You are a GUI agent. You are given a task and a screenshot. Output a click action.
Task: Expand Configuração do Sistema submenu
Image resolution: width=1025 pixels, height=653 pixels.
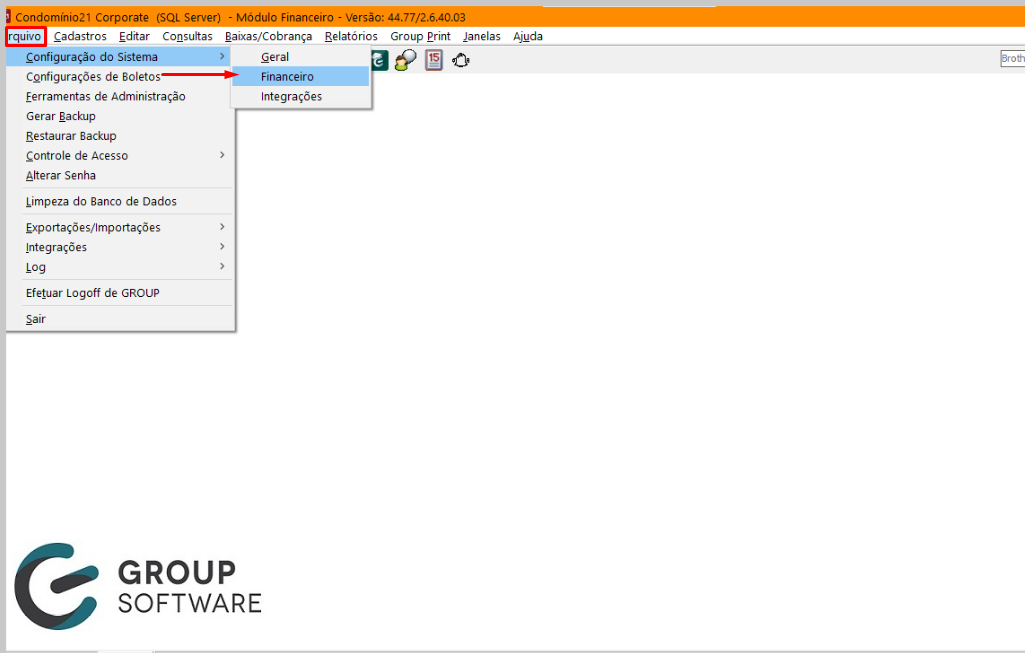pos(120,57)
